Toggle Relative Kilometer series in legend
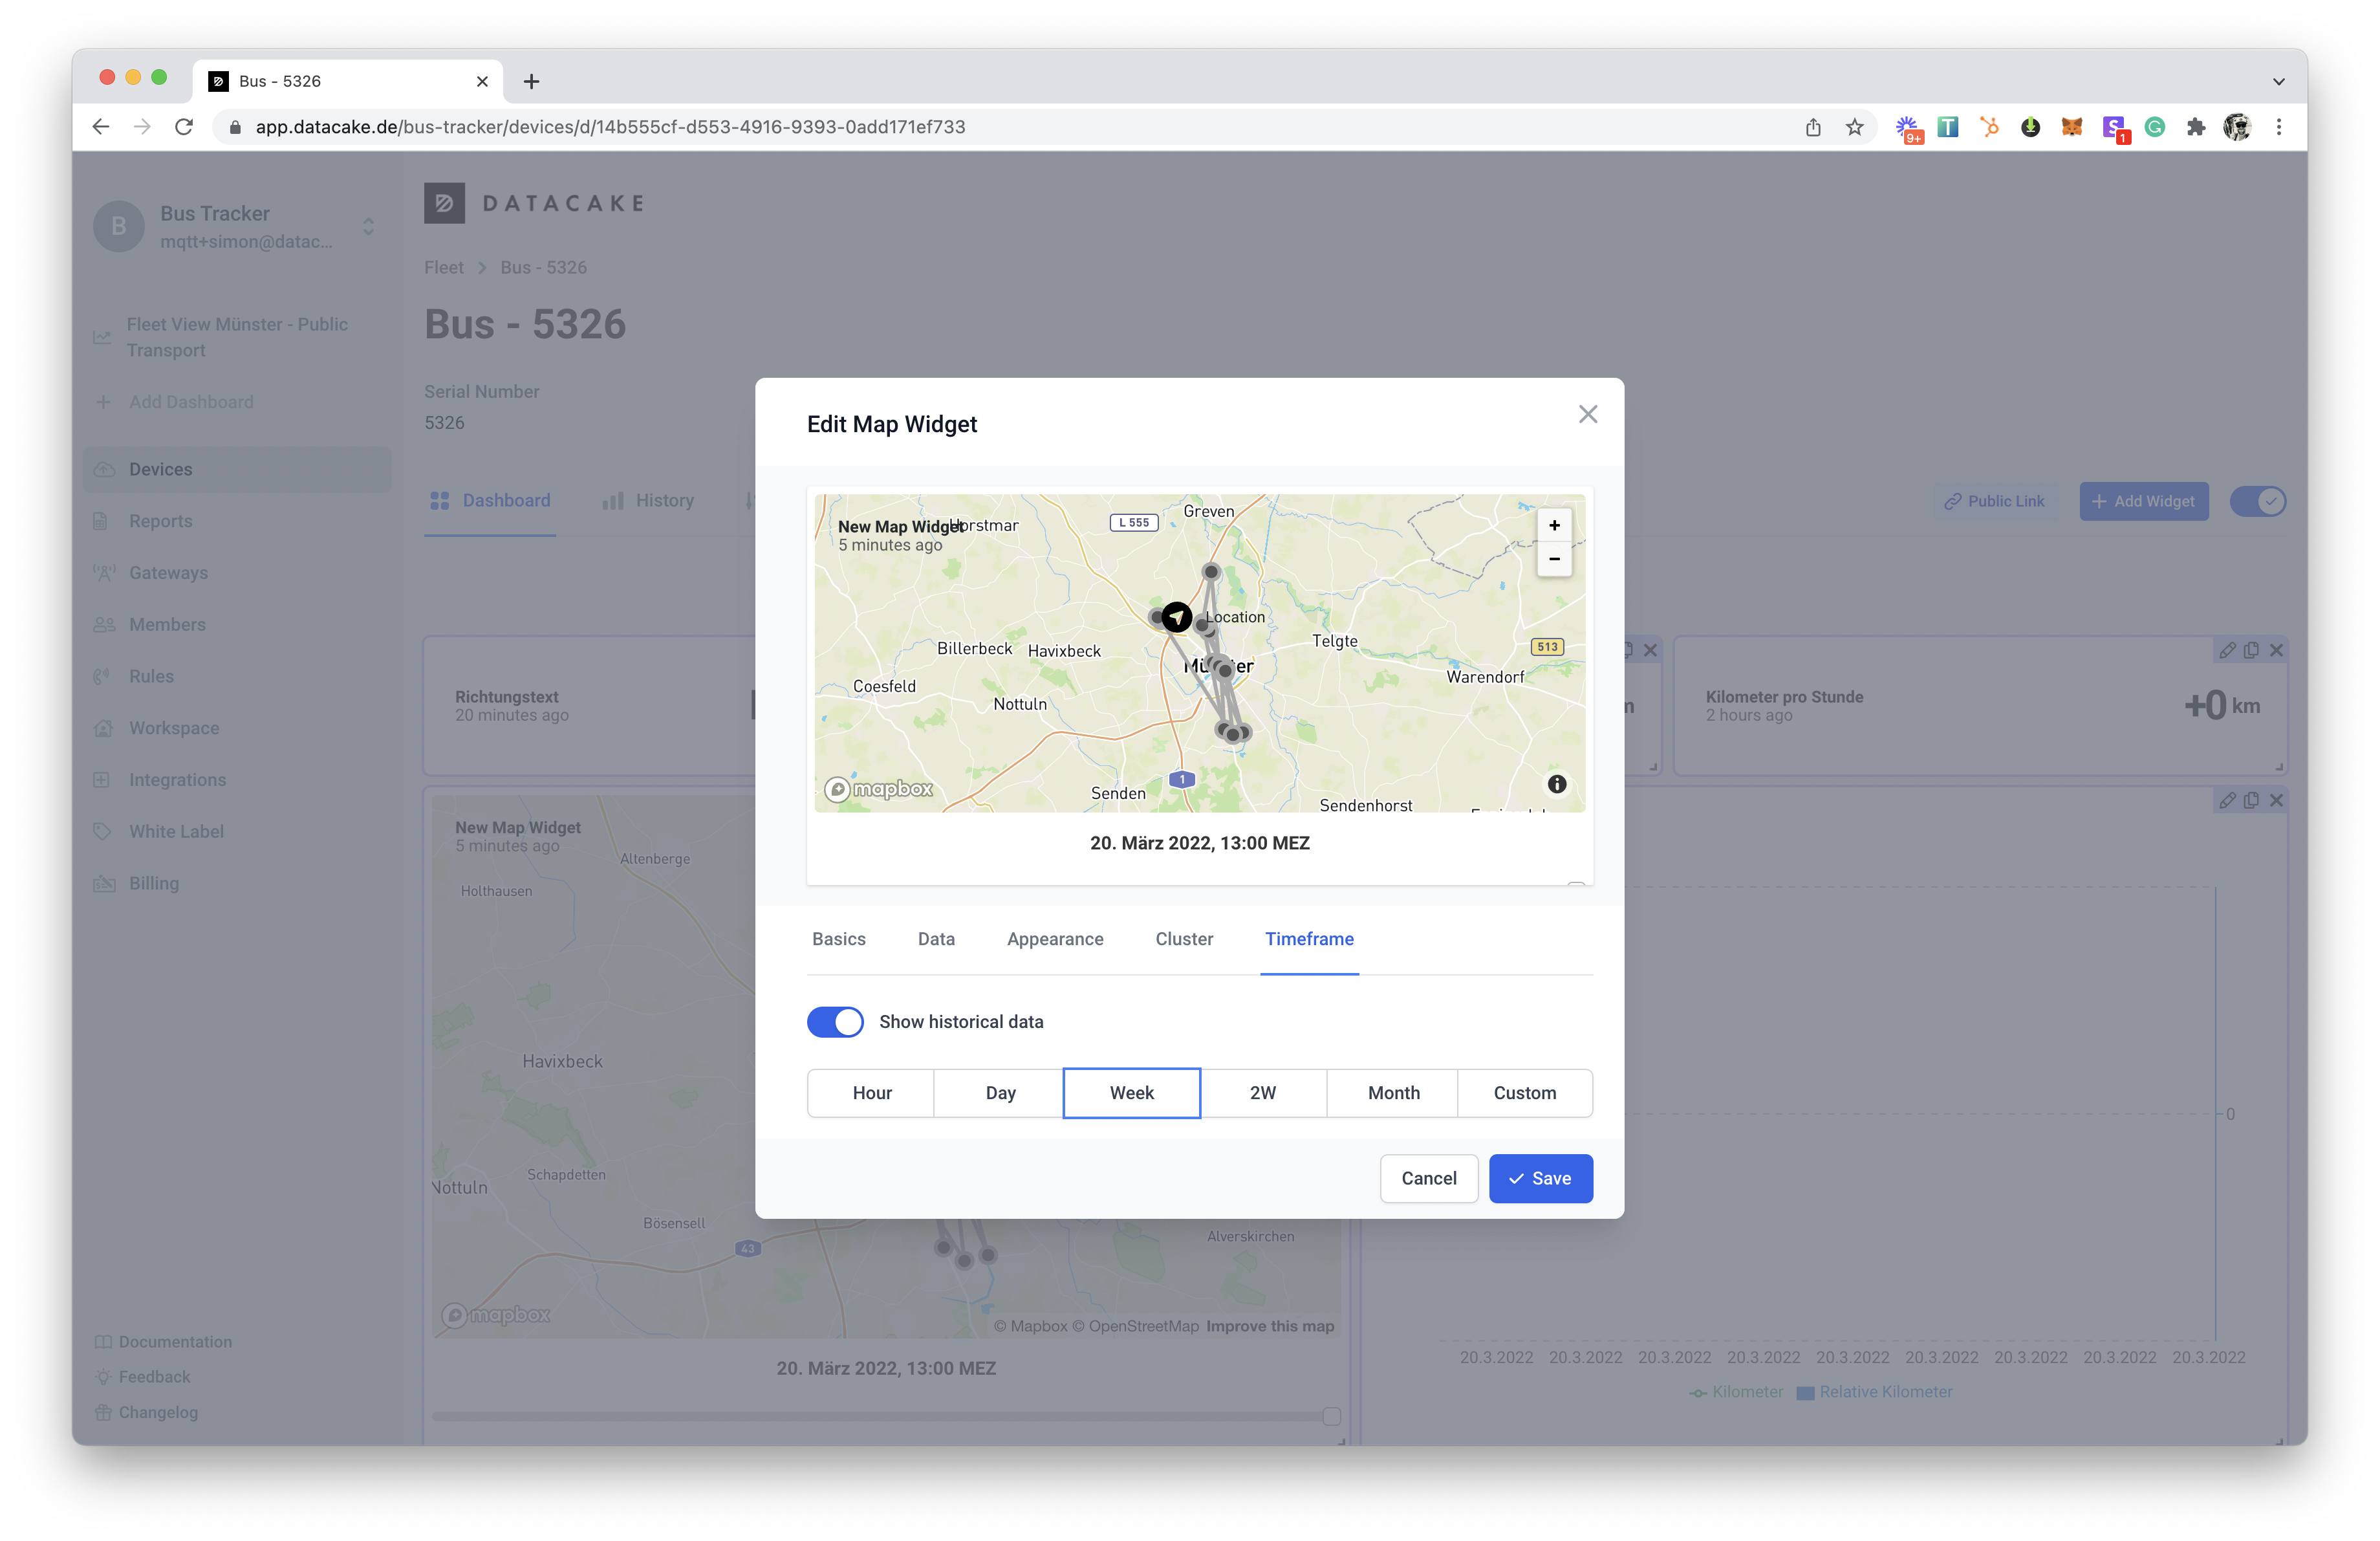The width and height of the screenshot is (2380, 1541). click(x=1873, y=1392)
